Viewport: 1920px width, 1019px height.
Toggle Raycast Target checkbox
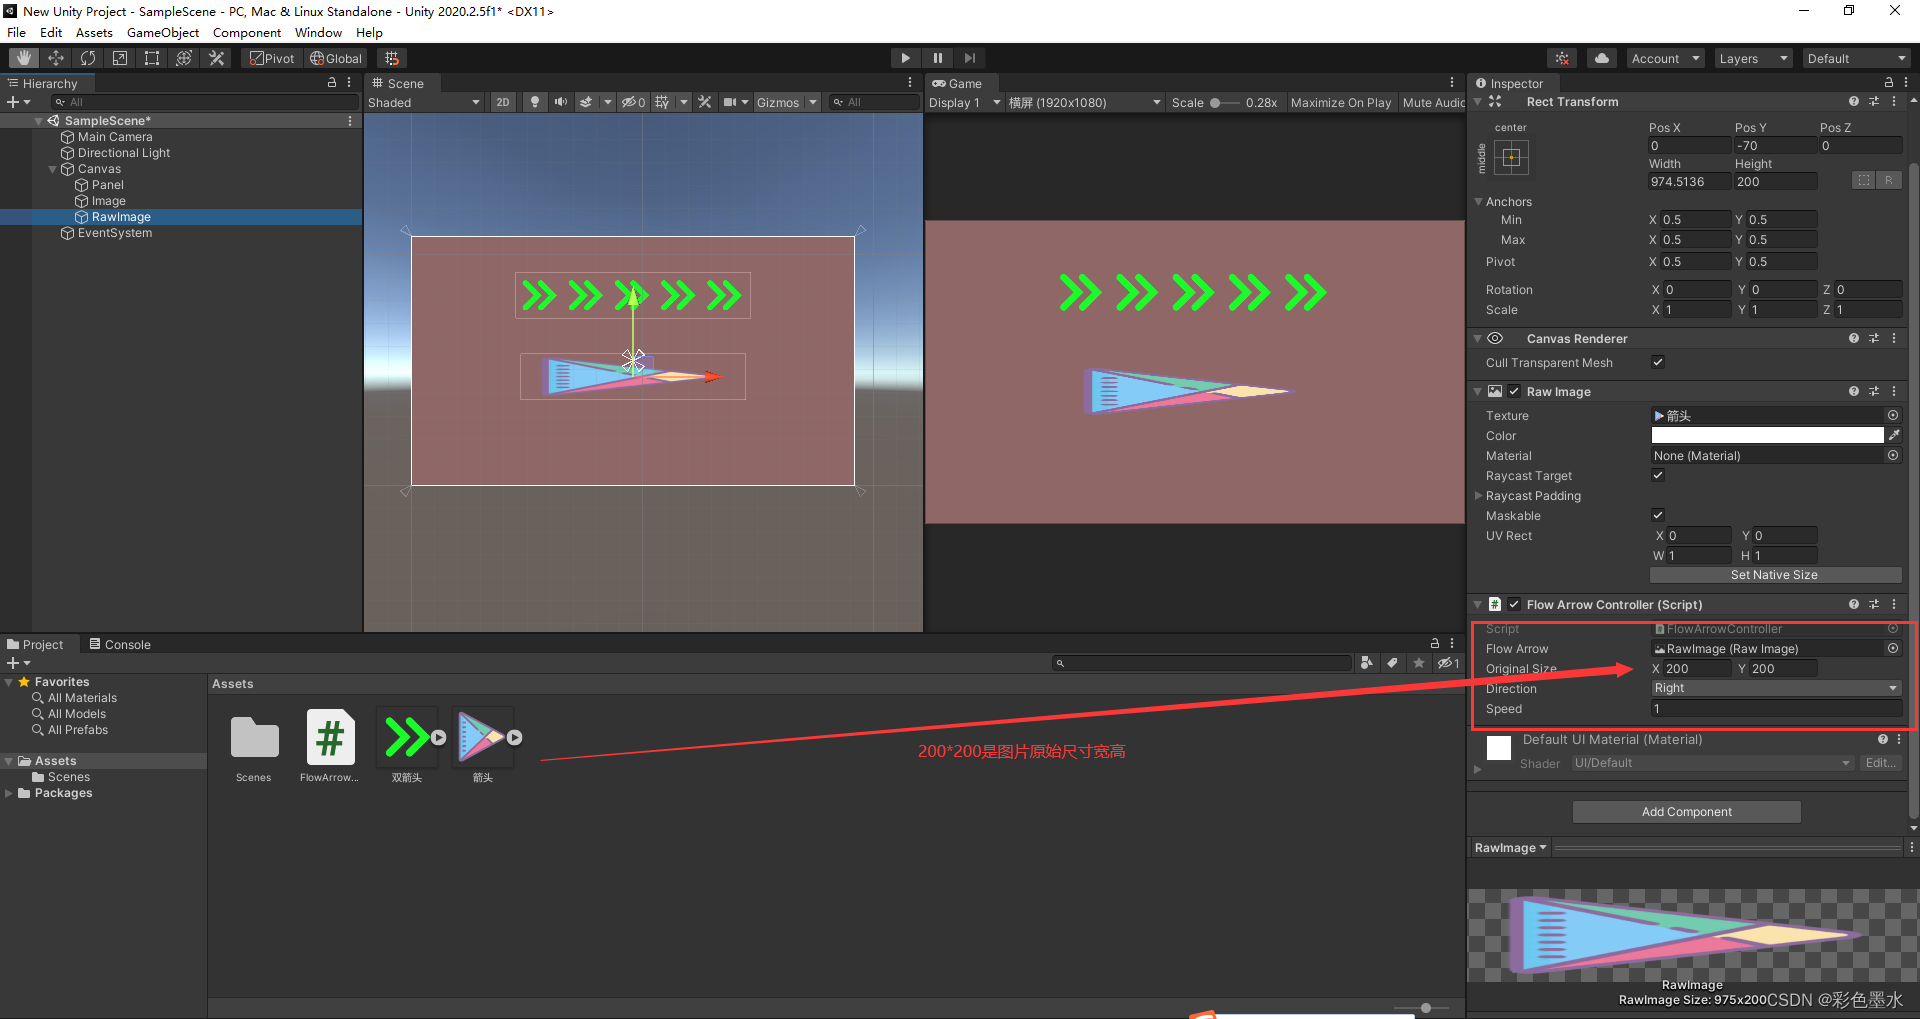pyautogui.click(x=1658, y=475)
